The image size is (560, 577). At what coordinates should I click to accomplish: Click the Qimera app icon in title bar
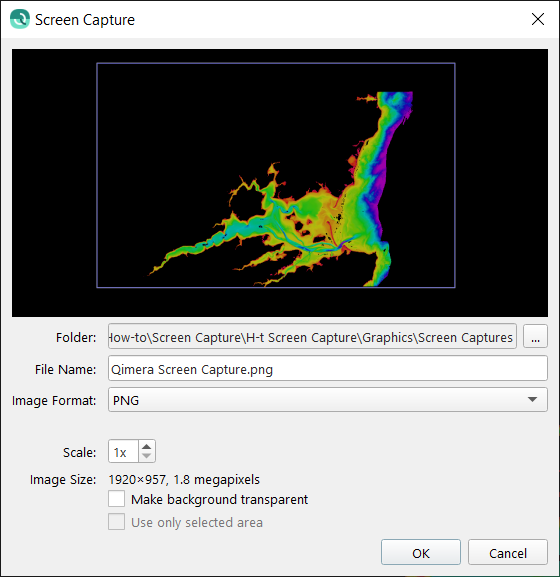20,19
